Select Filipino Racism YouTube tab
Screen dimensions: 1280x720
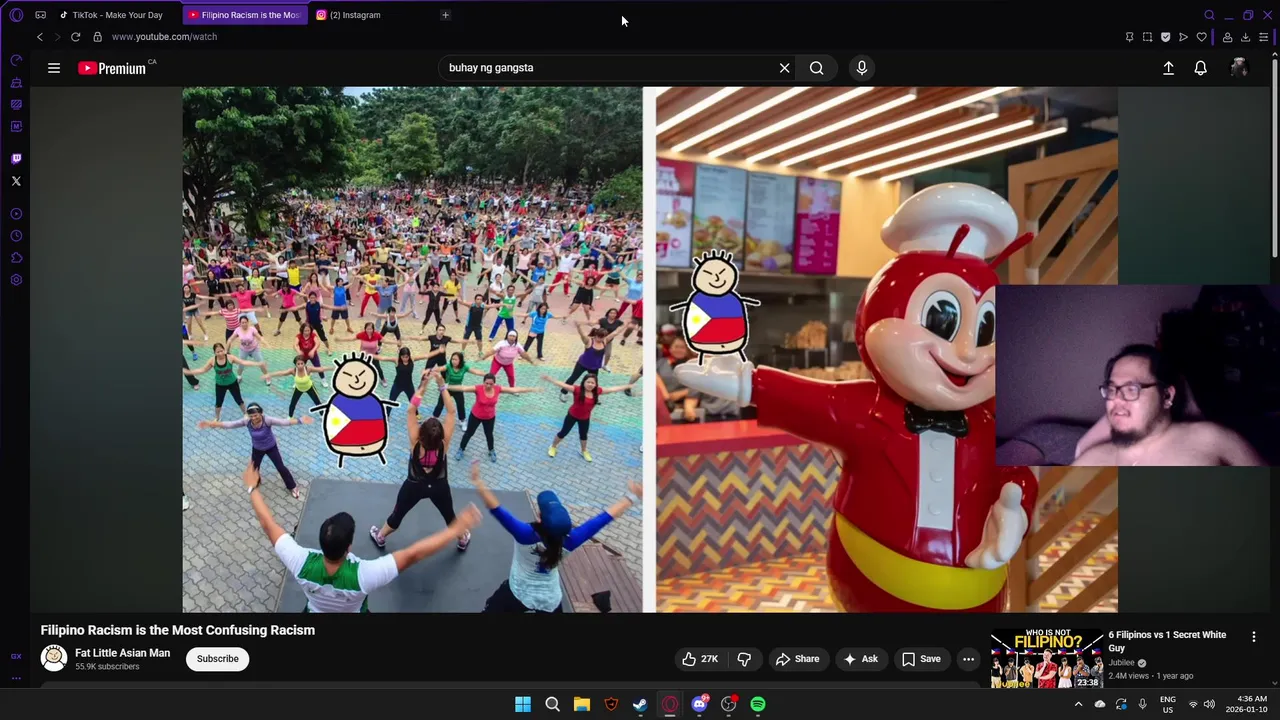246,15
